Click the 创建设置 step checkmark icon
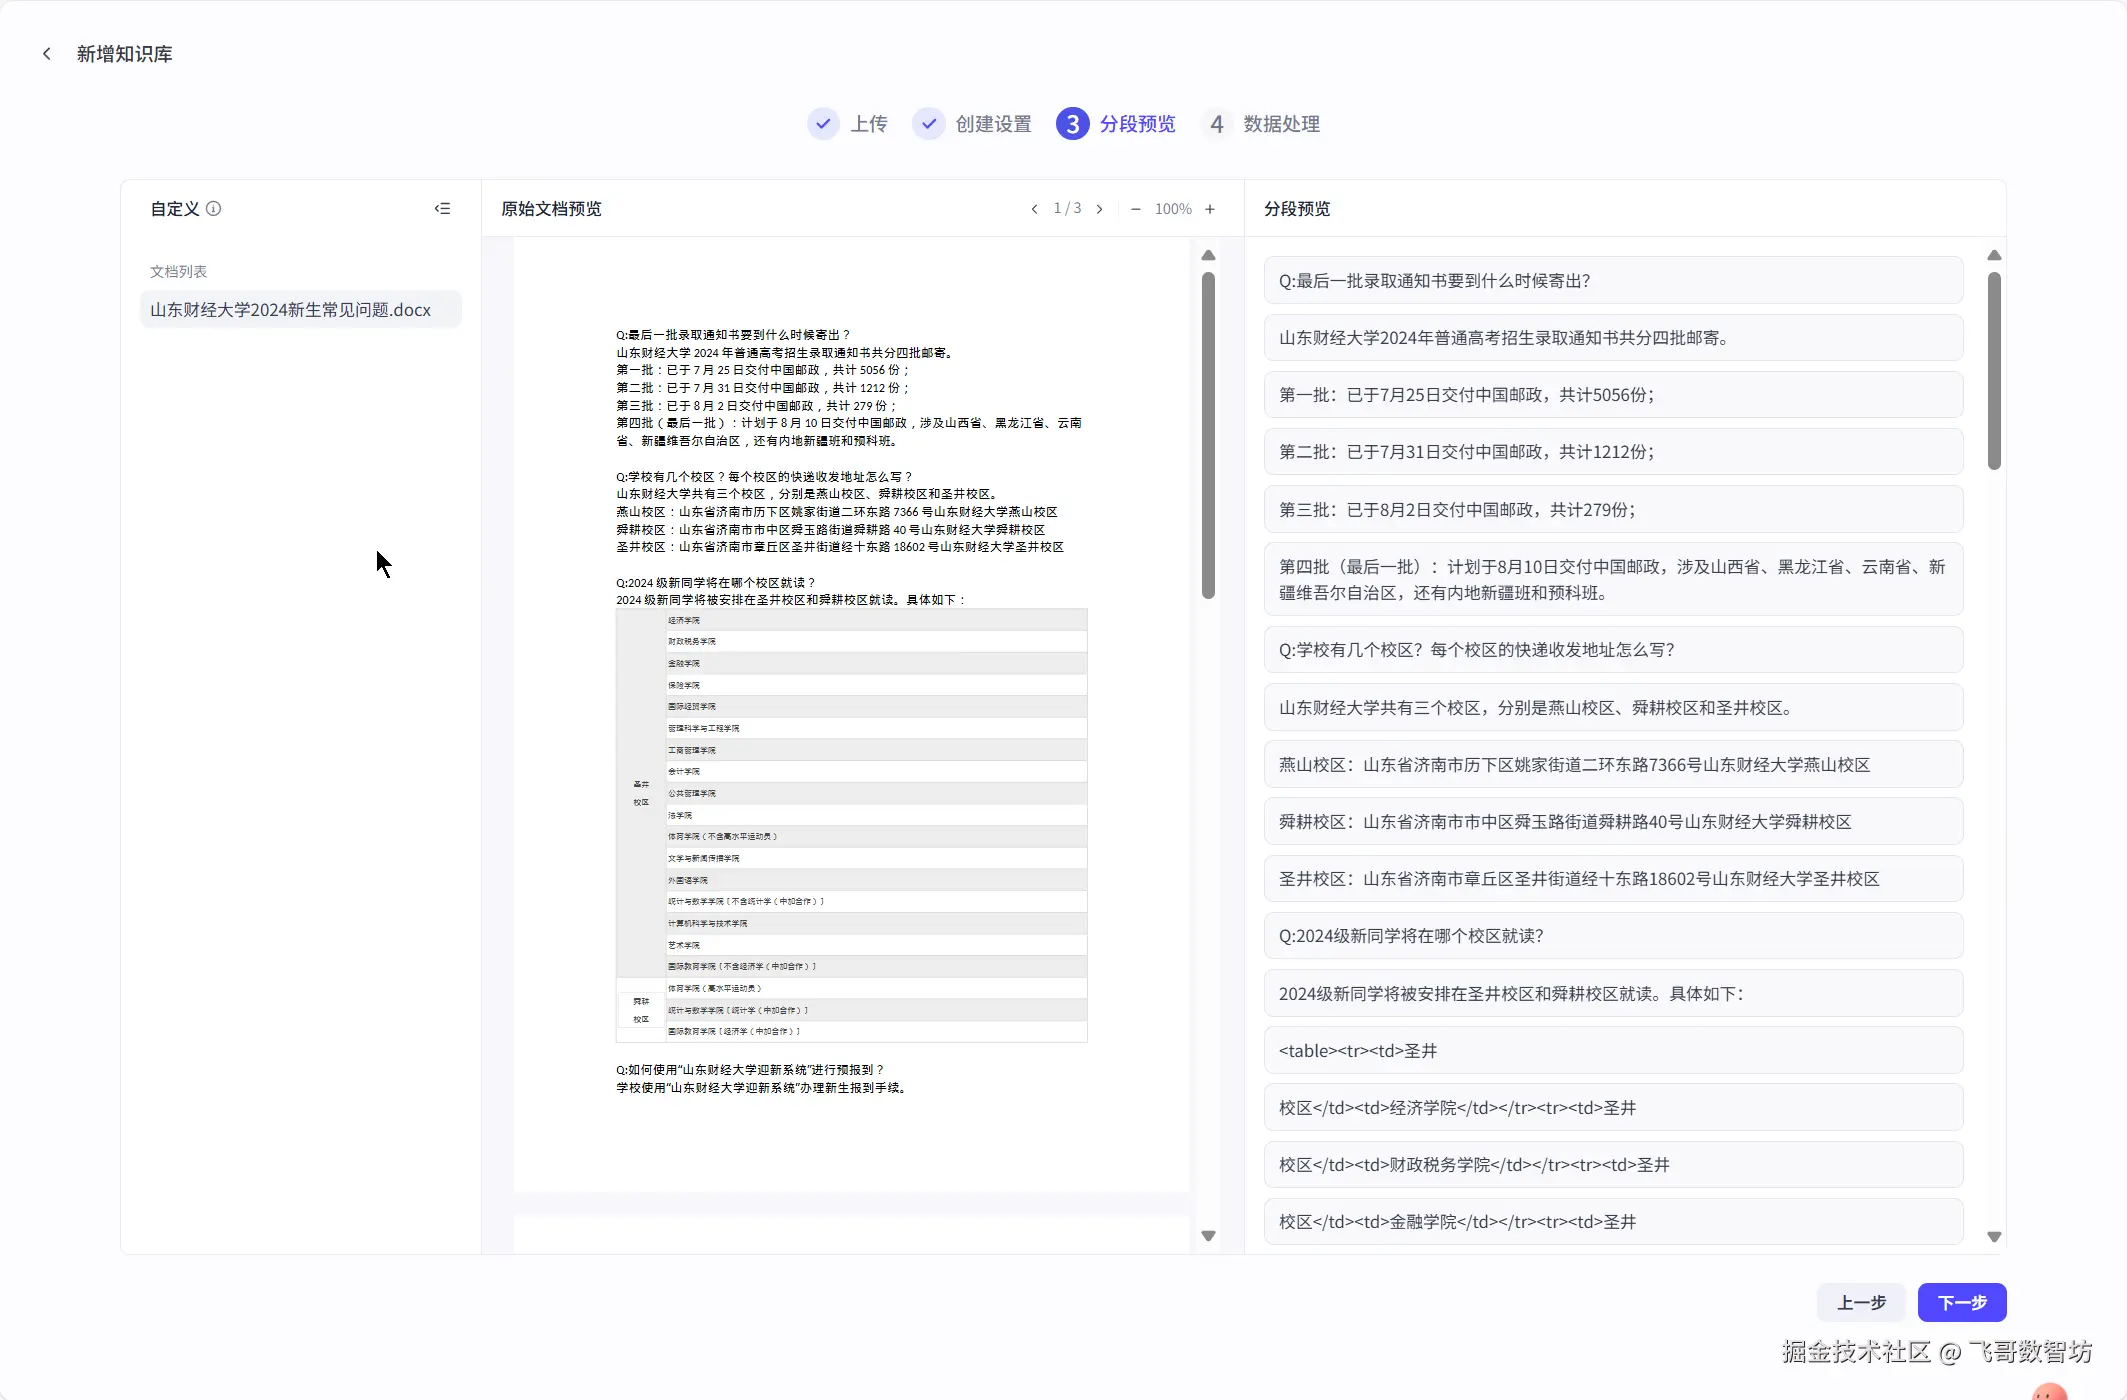The height and width of the screenshot is (1400, 2127). tap(928, 124)
